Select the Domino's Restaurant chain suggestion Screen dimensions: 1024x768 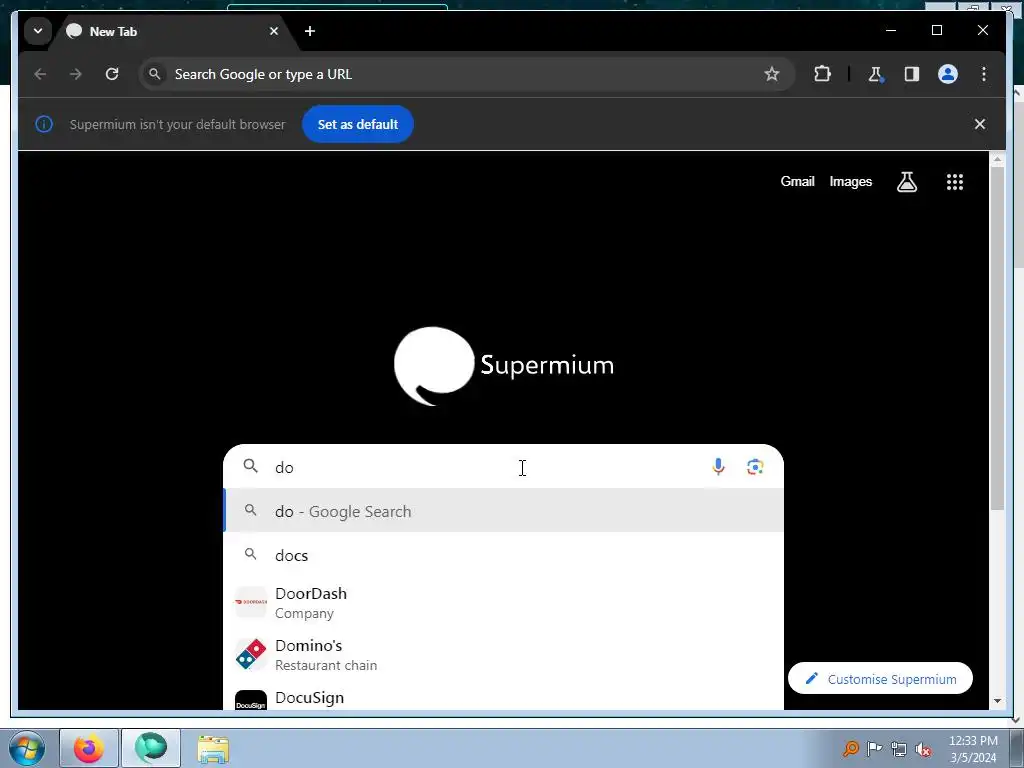click(x=503, y=654)
